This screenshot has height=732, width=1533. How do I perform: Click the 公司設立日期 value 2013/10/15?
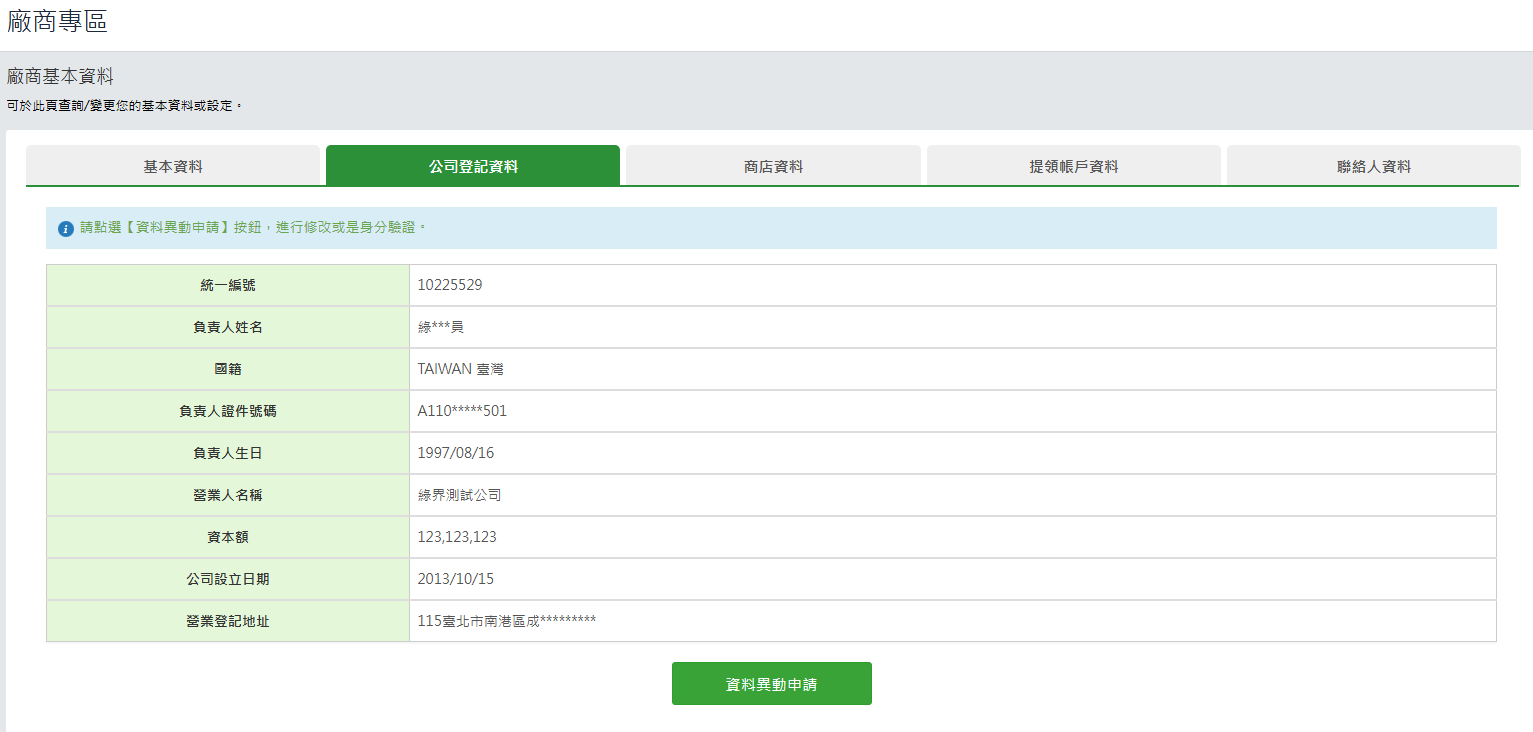(x=455, y=579)
